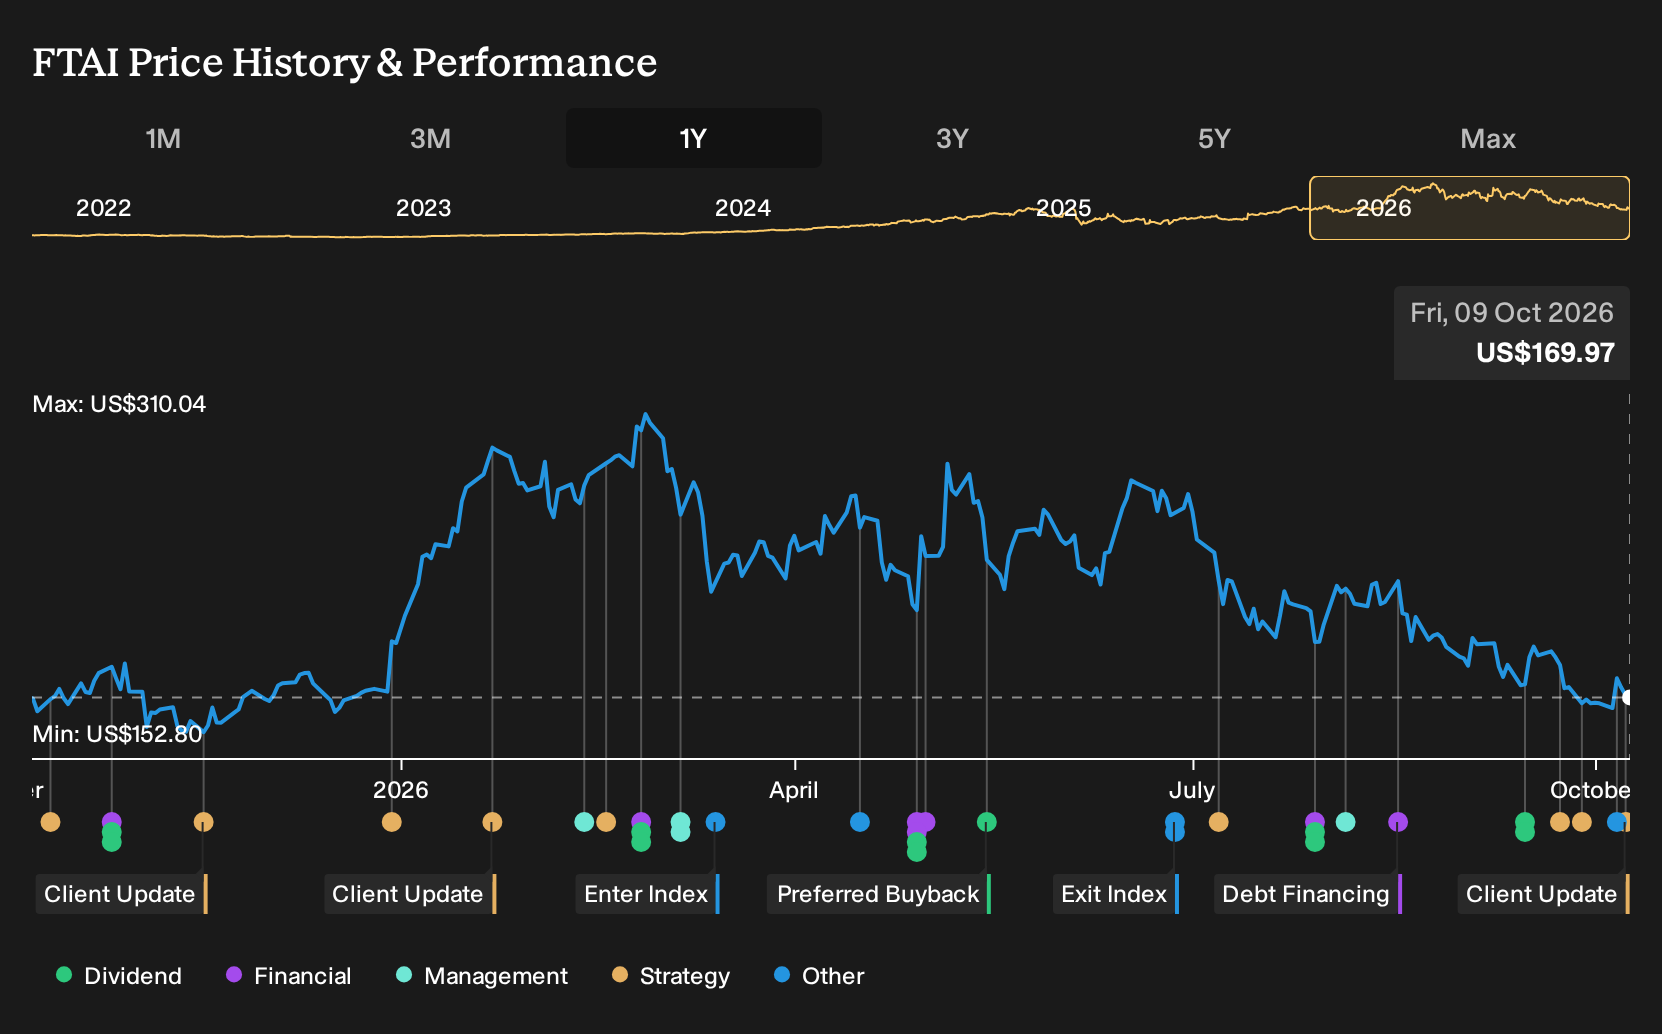
Task: Click the leftmost orange Strategy event marker
Action: [x=51, y=822]
